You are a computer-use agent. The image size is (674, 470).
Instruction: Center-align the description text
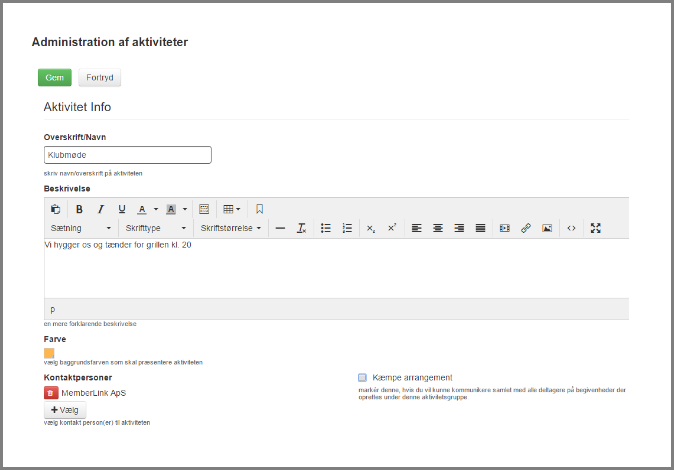click(x=438, y=228)
